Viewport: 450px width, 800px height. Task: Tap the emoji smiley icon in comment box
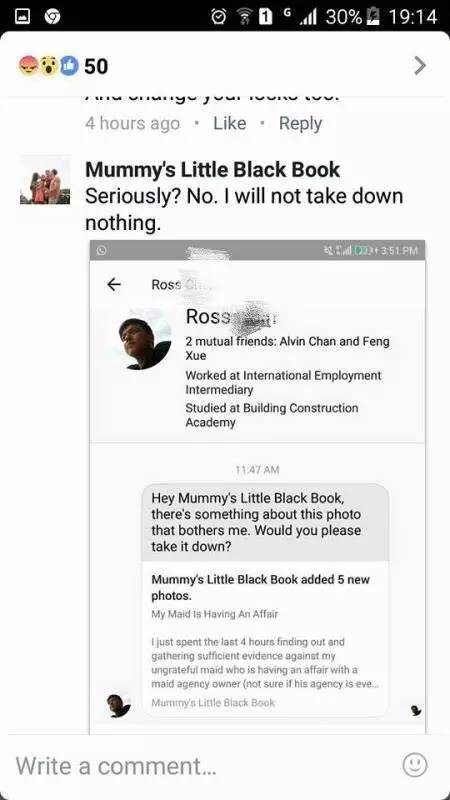(x=414, y=765)
